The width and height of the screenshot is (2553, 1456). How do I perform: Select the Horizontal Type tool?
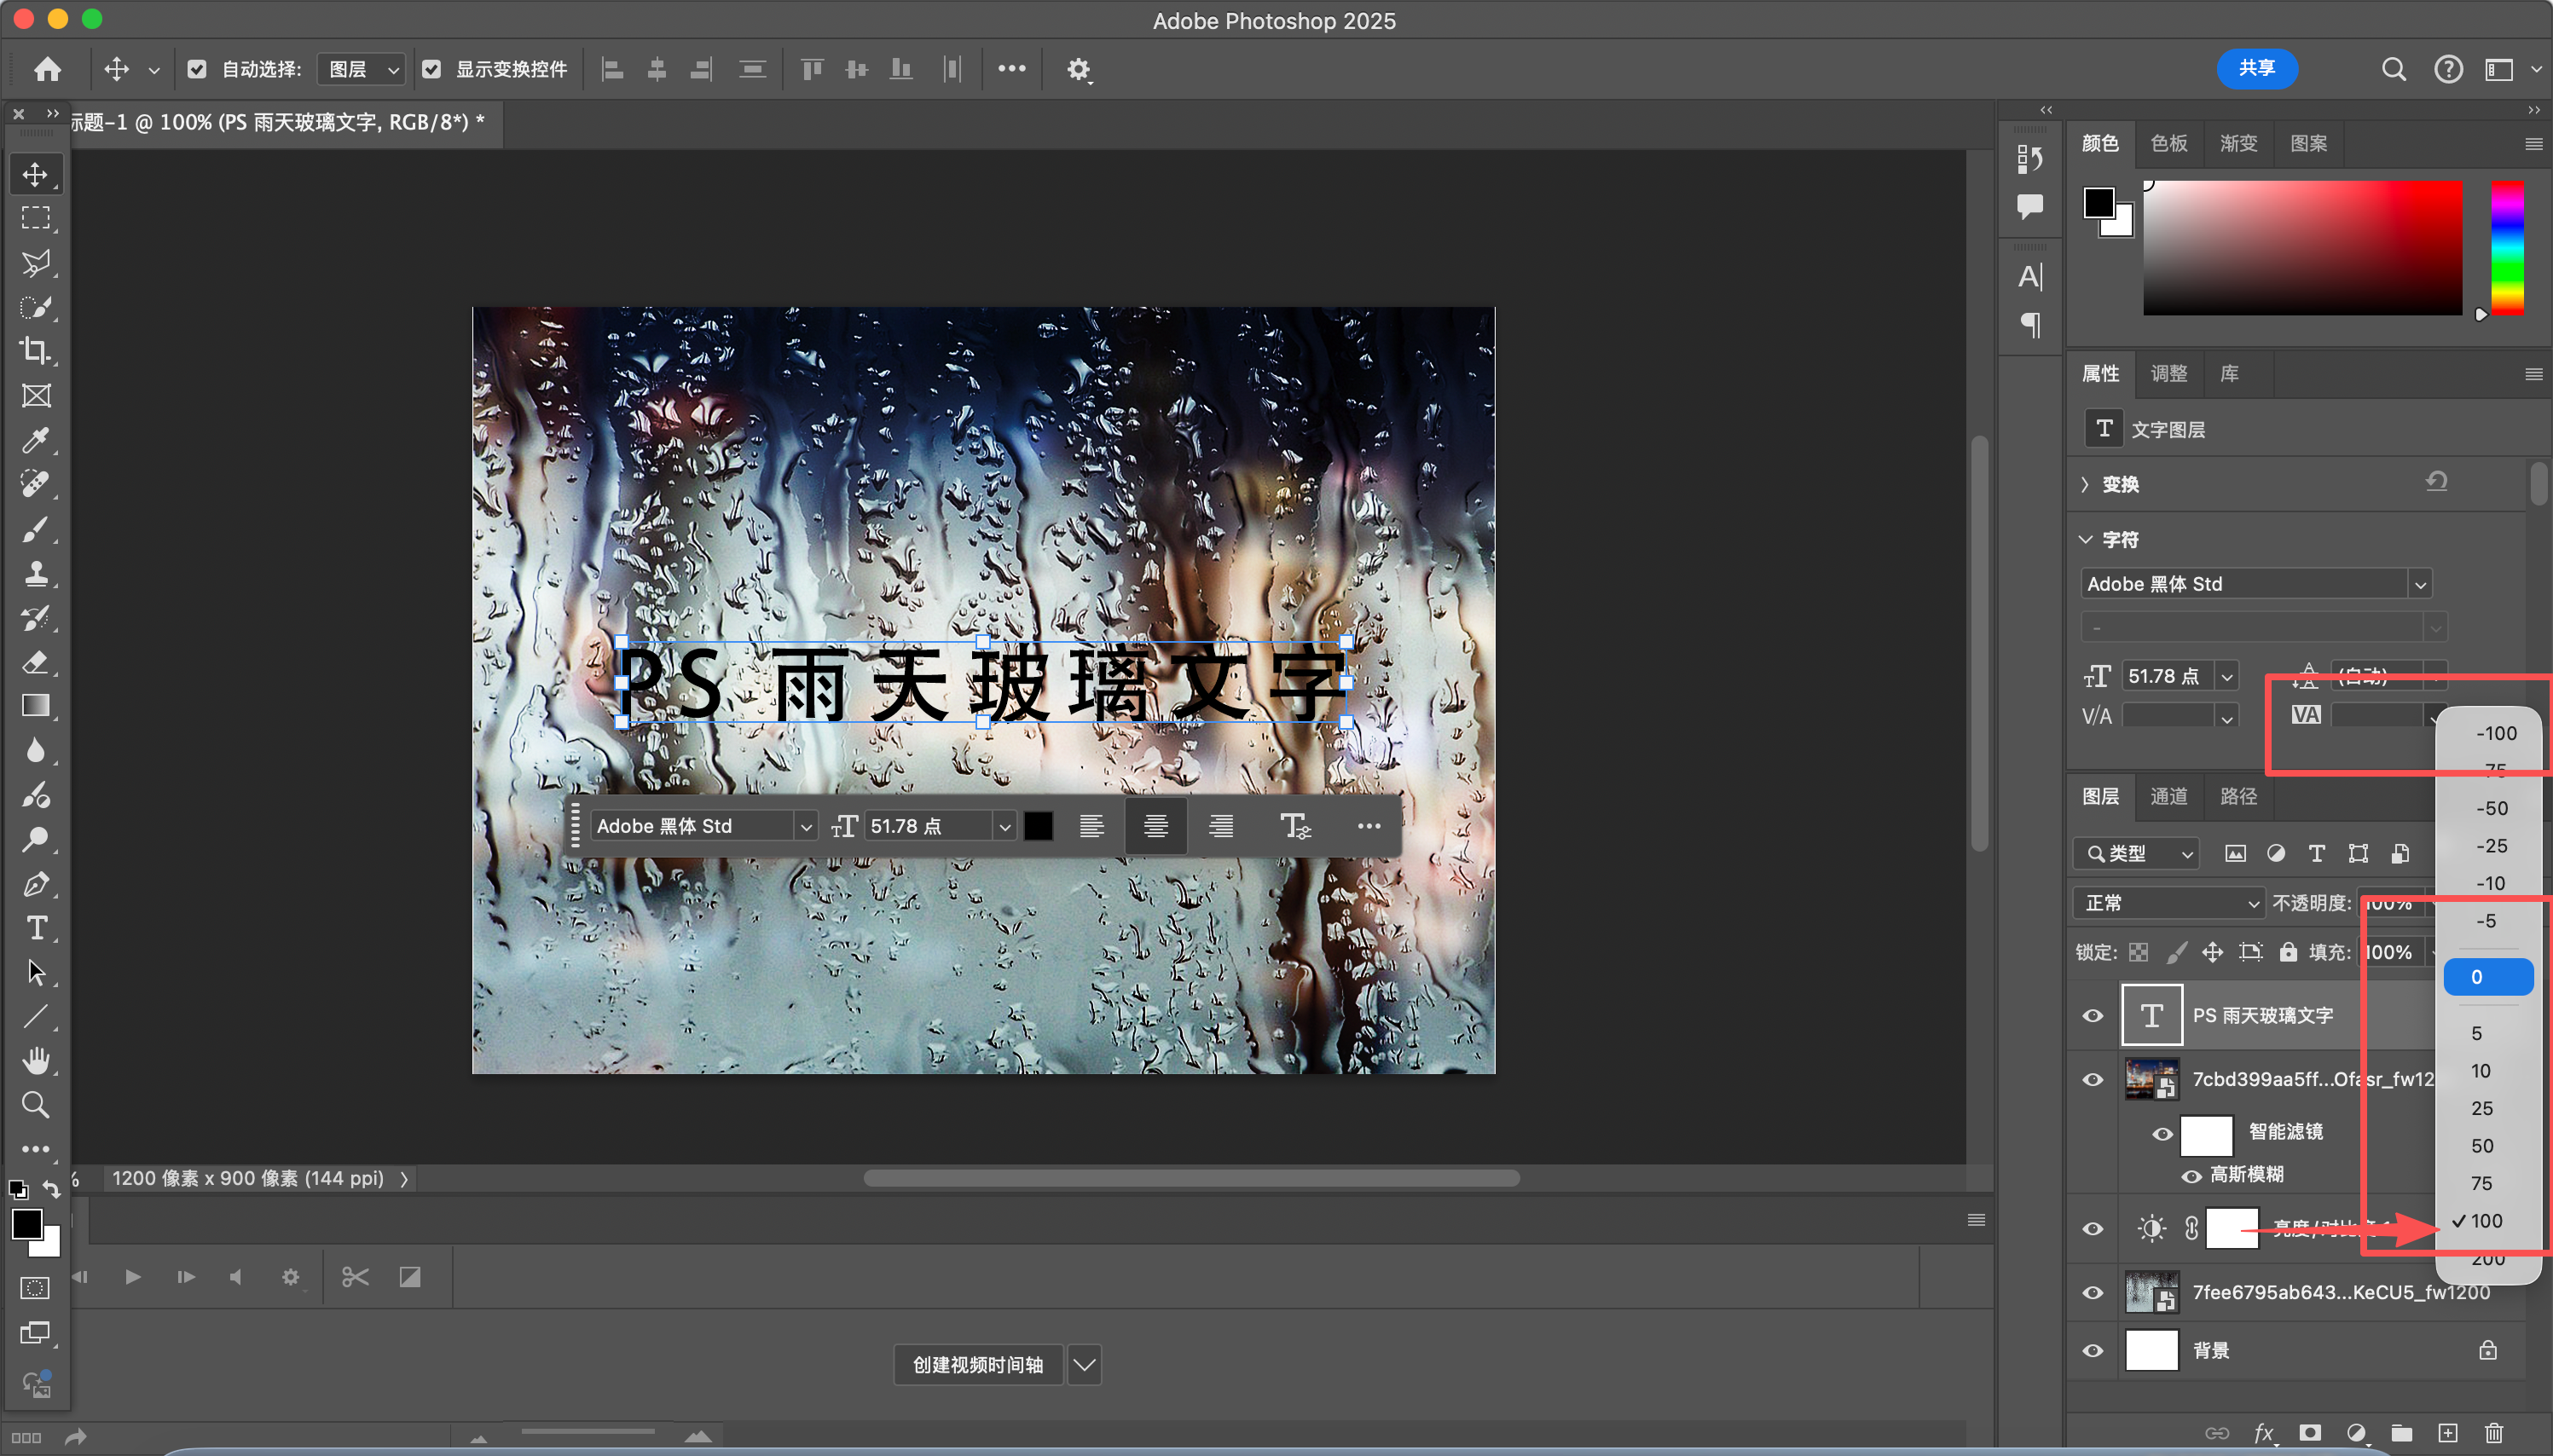tap(35, 928)
